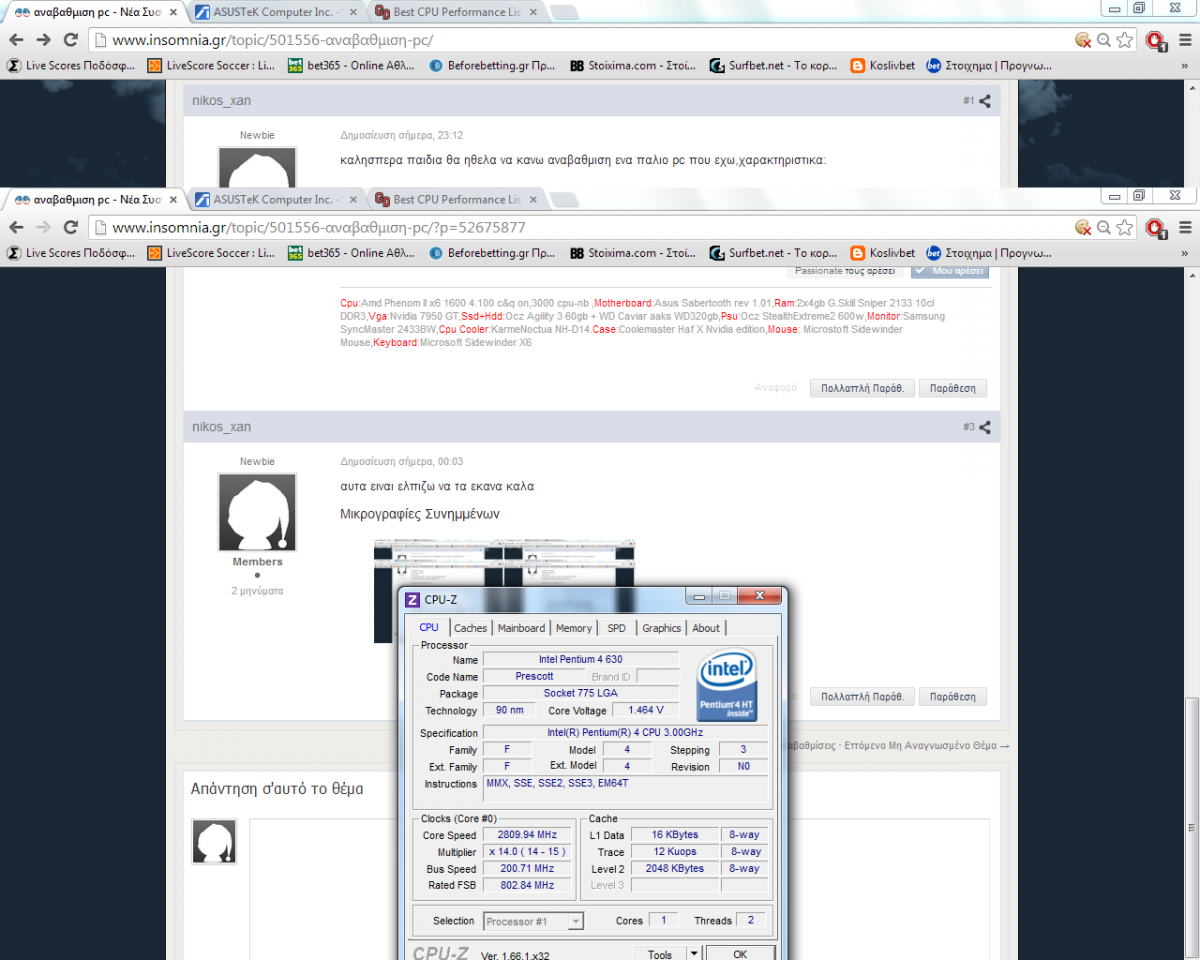The width and height of the screenshot is (1200, 960).
Task: Click blocked-cookie icon in the p=52675877 address bar
Action: click(x=1083, y=228)
